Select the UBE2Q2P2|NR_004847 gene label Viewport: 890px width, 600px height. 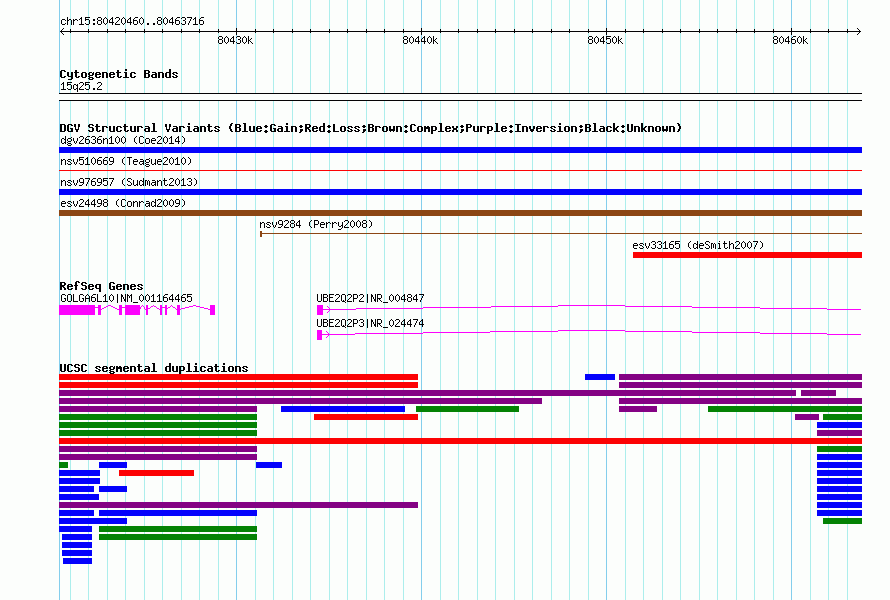pyautogui.click(x=370, y=298)
